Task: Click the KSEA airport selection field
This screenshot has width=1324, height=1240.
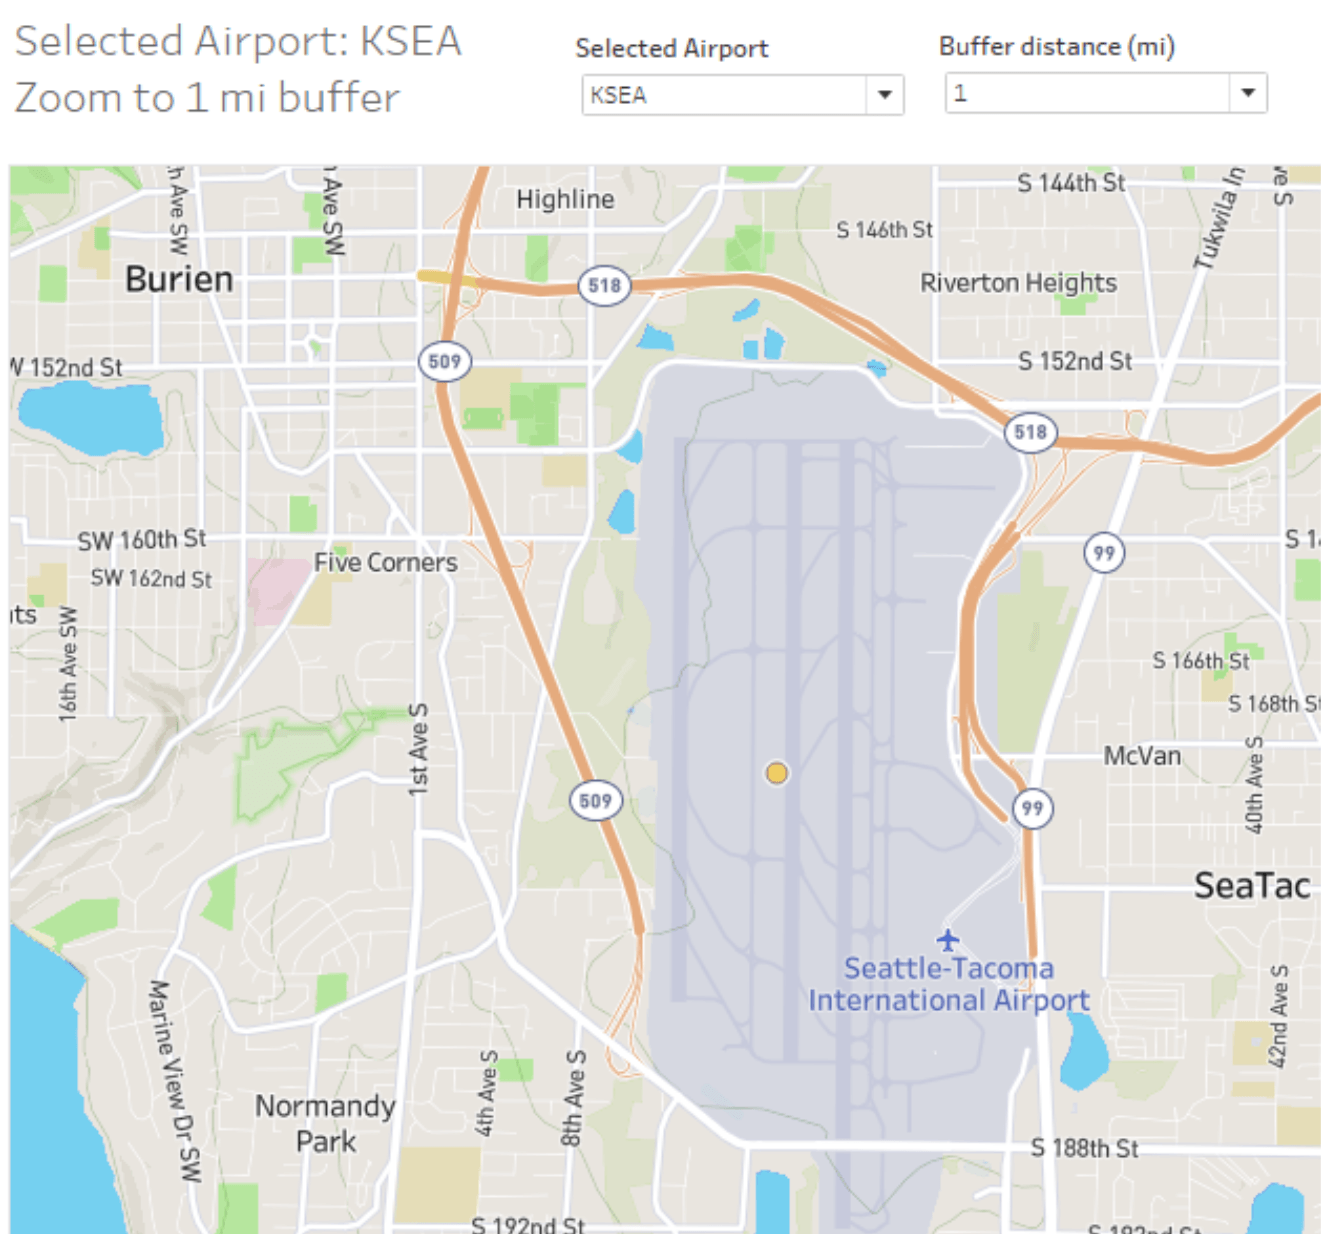Action: pyautogui.click(x=724, y=95)
